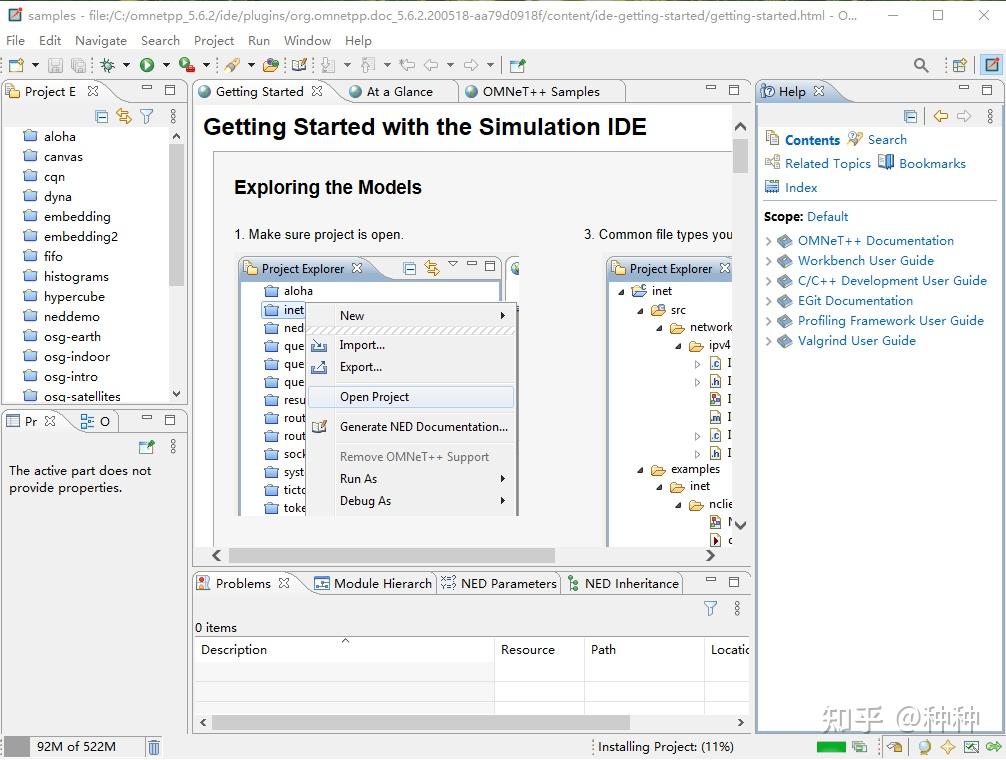
Task: Switch to Module Hierarchy tab
Action: [374, 584]
